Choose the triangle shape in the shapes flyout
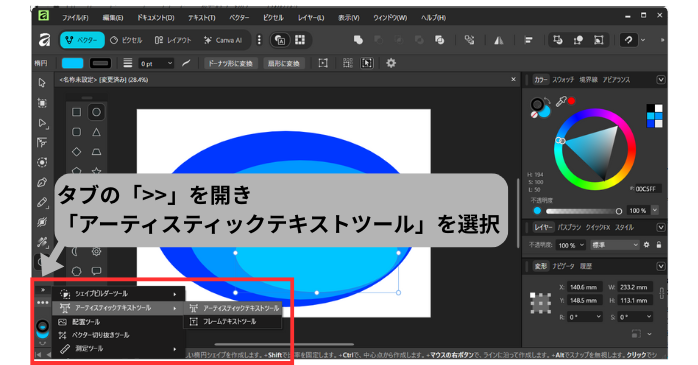The height and width of the screenshot is (365, 698). 96,132
